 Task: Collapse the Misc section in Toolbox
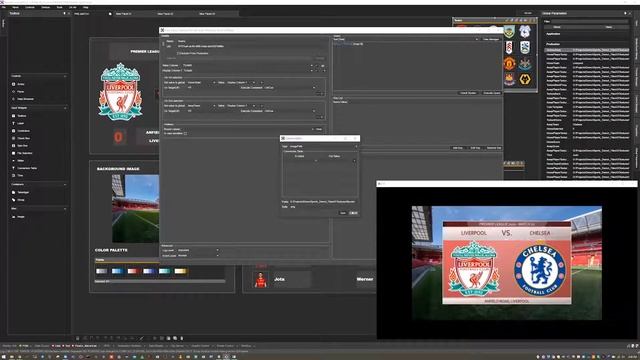pos(65,209)
